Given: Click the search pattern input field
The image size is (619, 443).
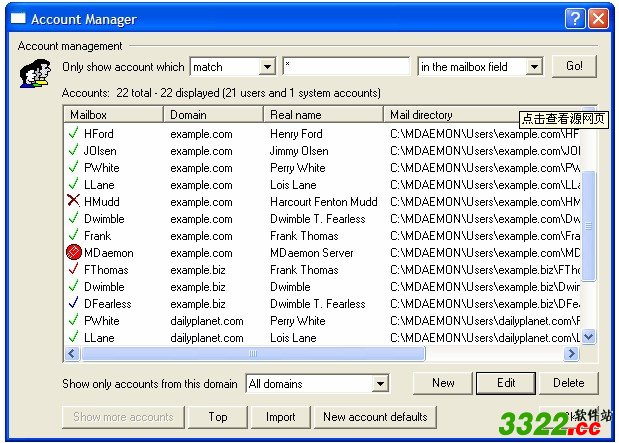Looking at the screenshot, I should pos(346,66).
